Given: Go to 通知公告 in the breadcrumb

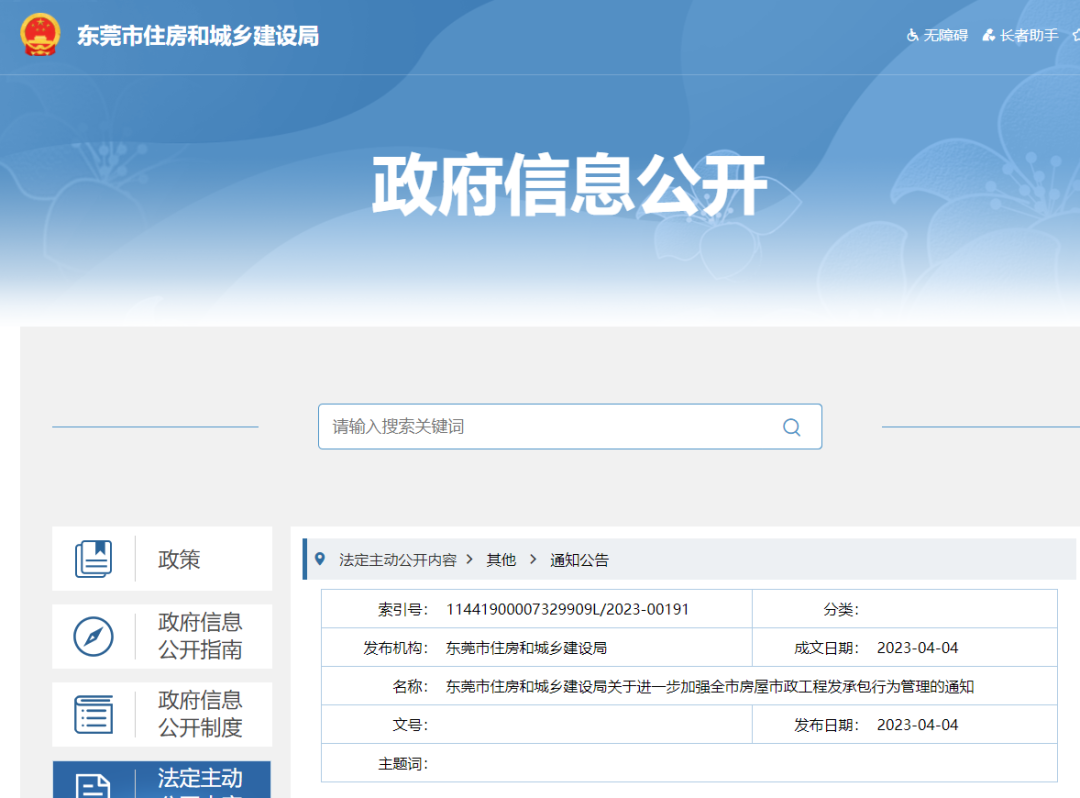Looking at the screenshot, I should 579,560.
